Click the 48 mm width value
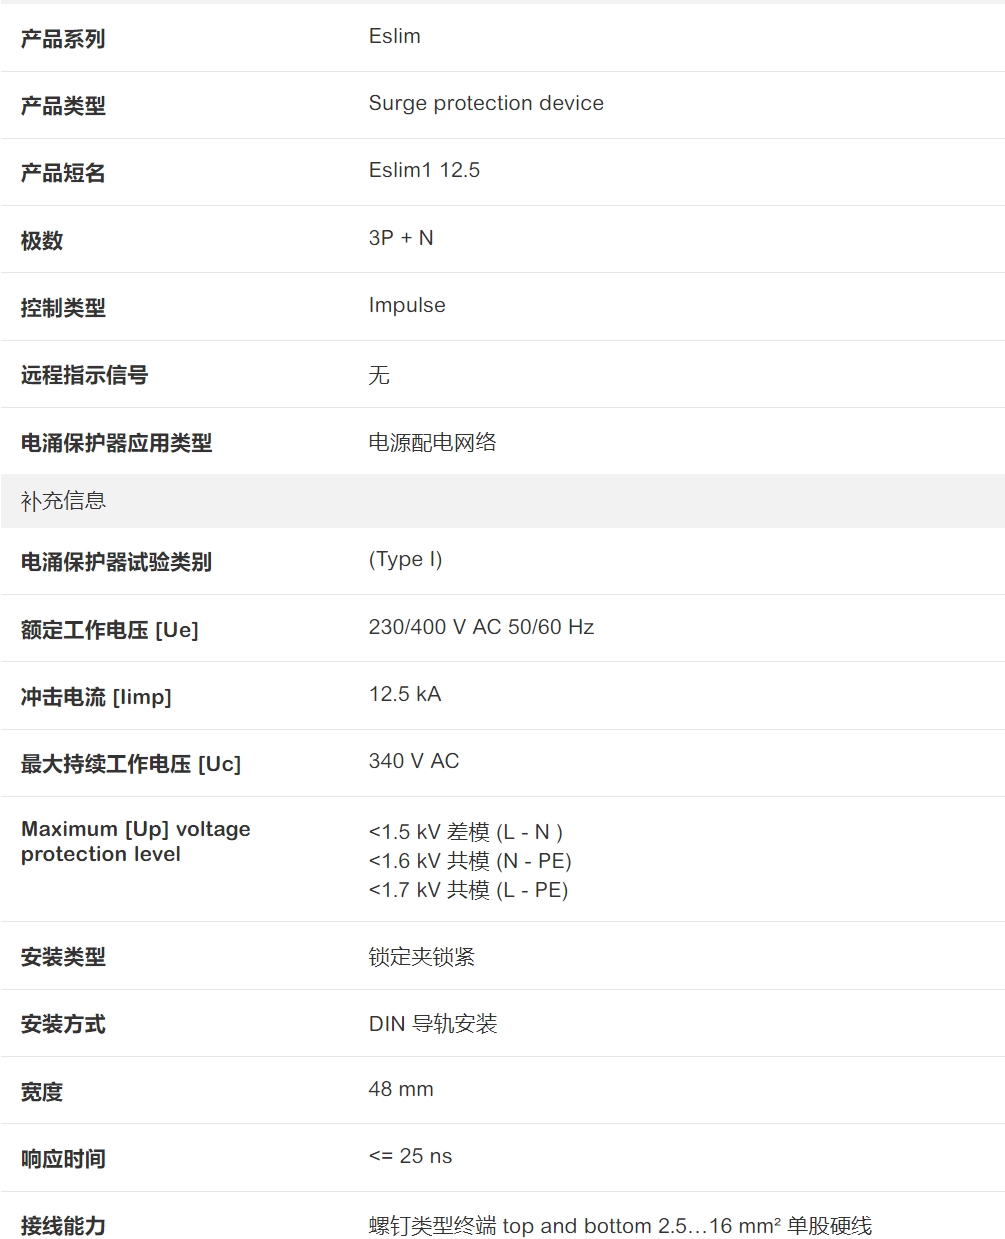Viewport: 1005px width, 1239px height. click(x=401, y=1089)
